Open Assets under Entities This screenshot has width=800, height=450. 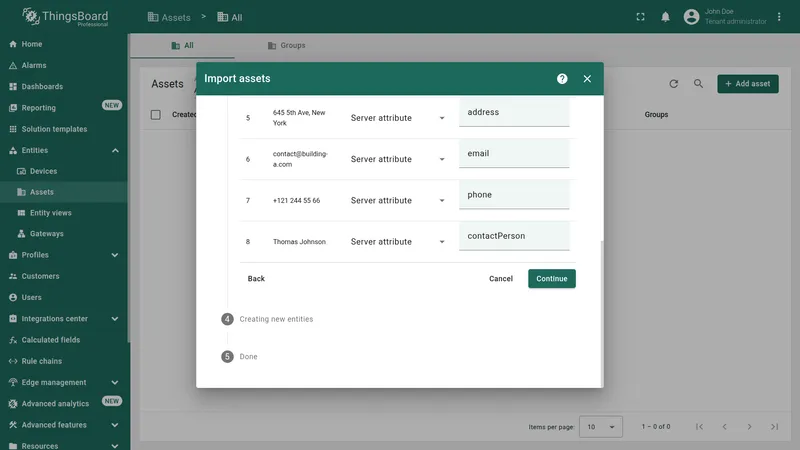point(64,192)
